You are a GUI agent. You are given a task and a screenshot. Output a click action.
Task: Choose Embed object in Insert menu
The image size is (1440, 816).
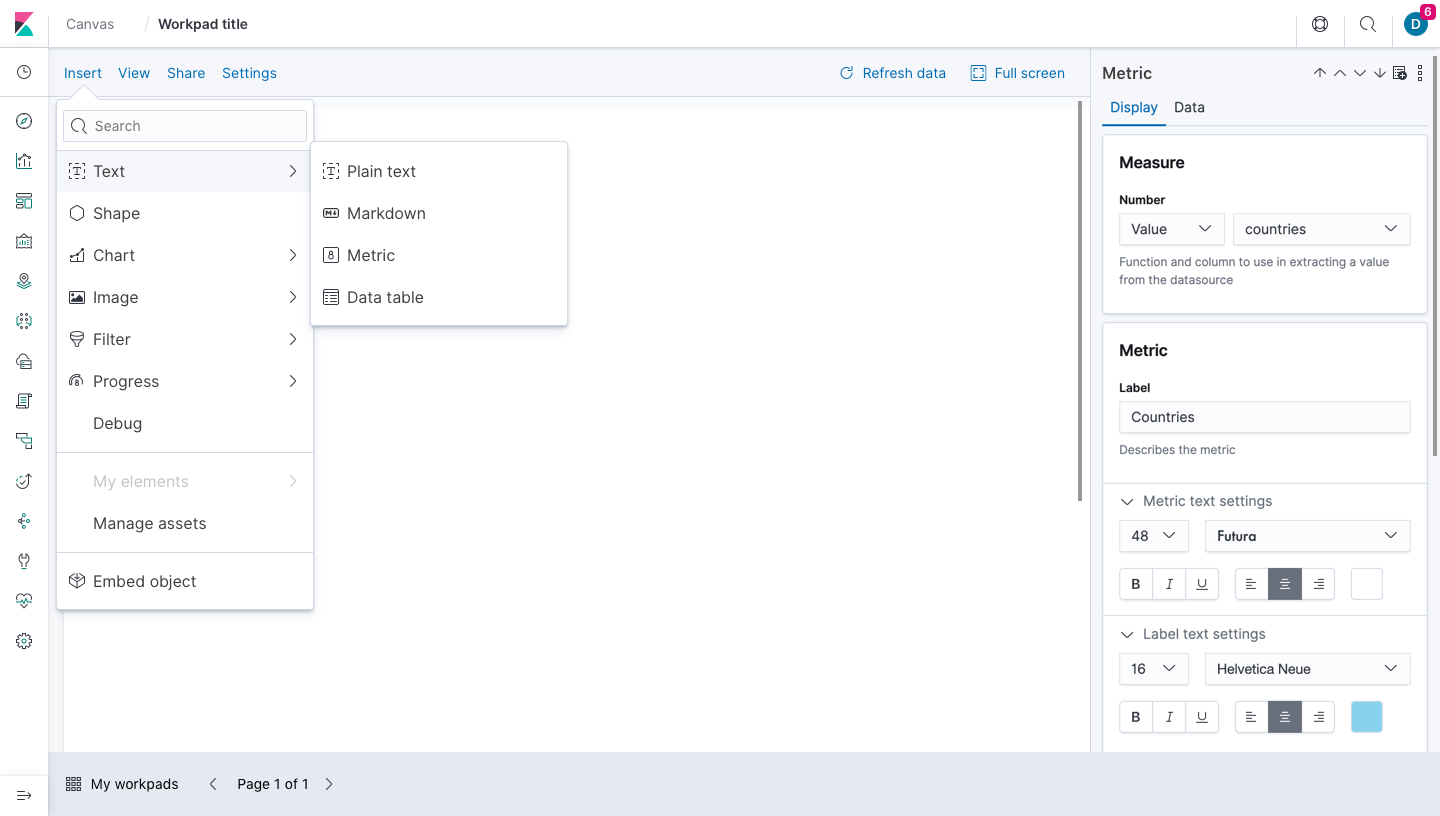pyautogui.click(x=185, y=581)
